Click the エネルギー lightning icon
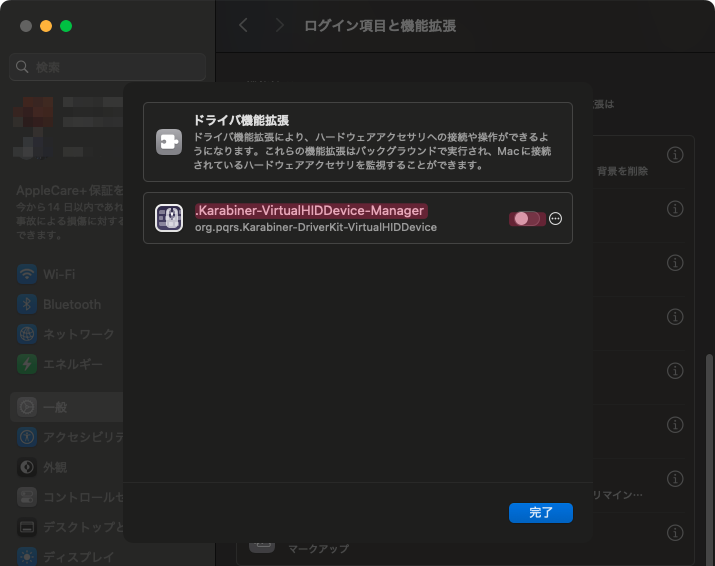 point(27,364)
